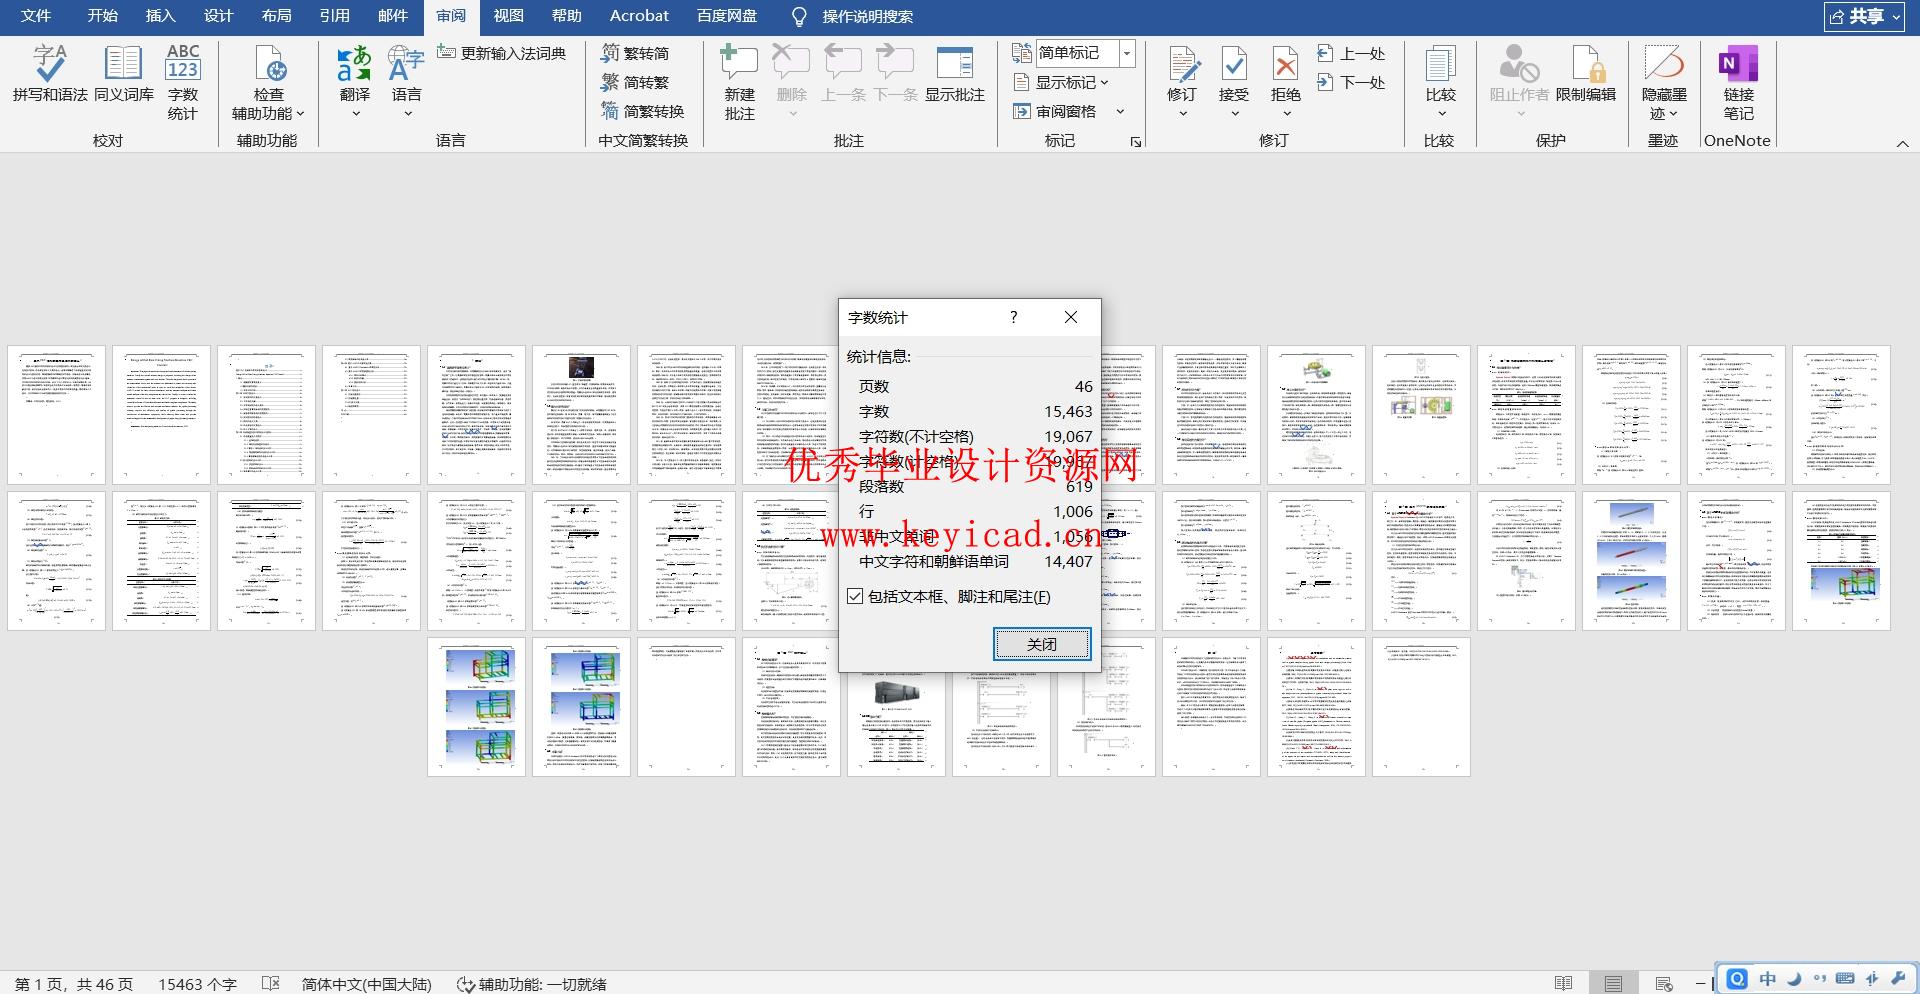Expand the 语言 dropdown arrow
Screen dimensions: 1920x994
pyautogui.click(x=407, y=114)
